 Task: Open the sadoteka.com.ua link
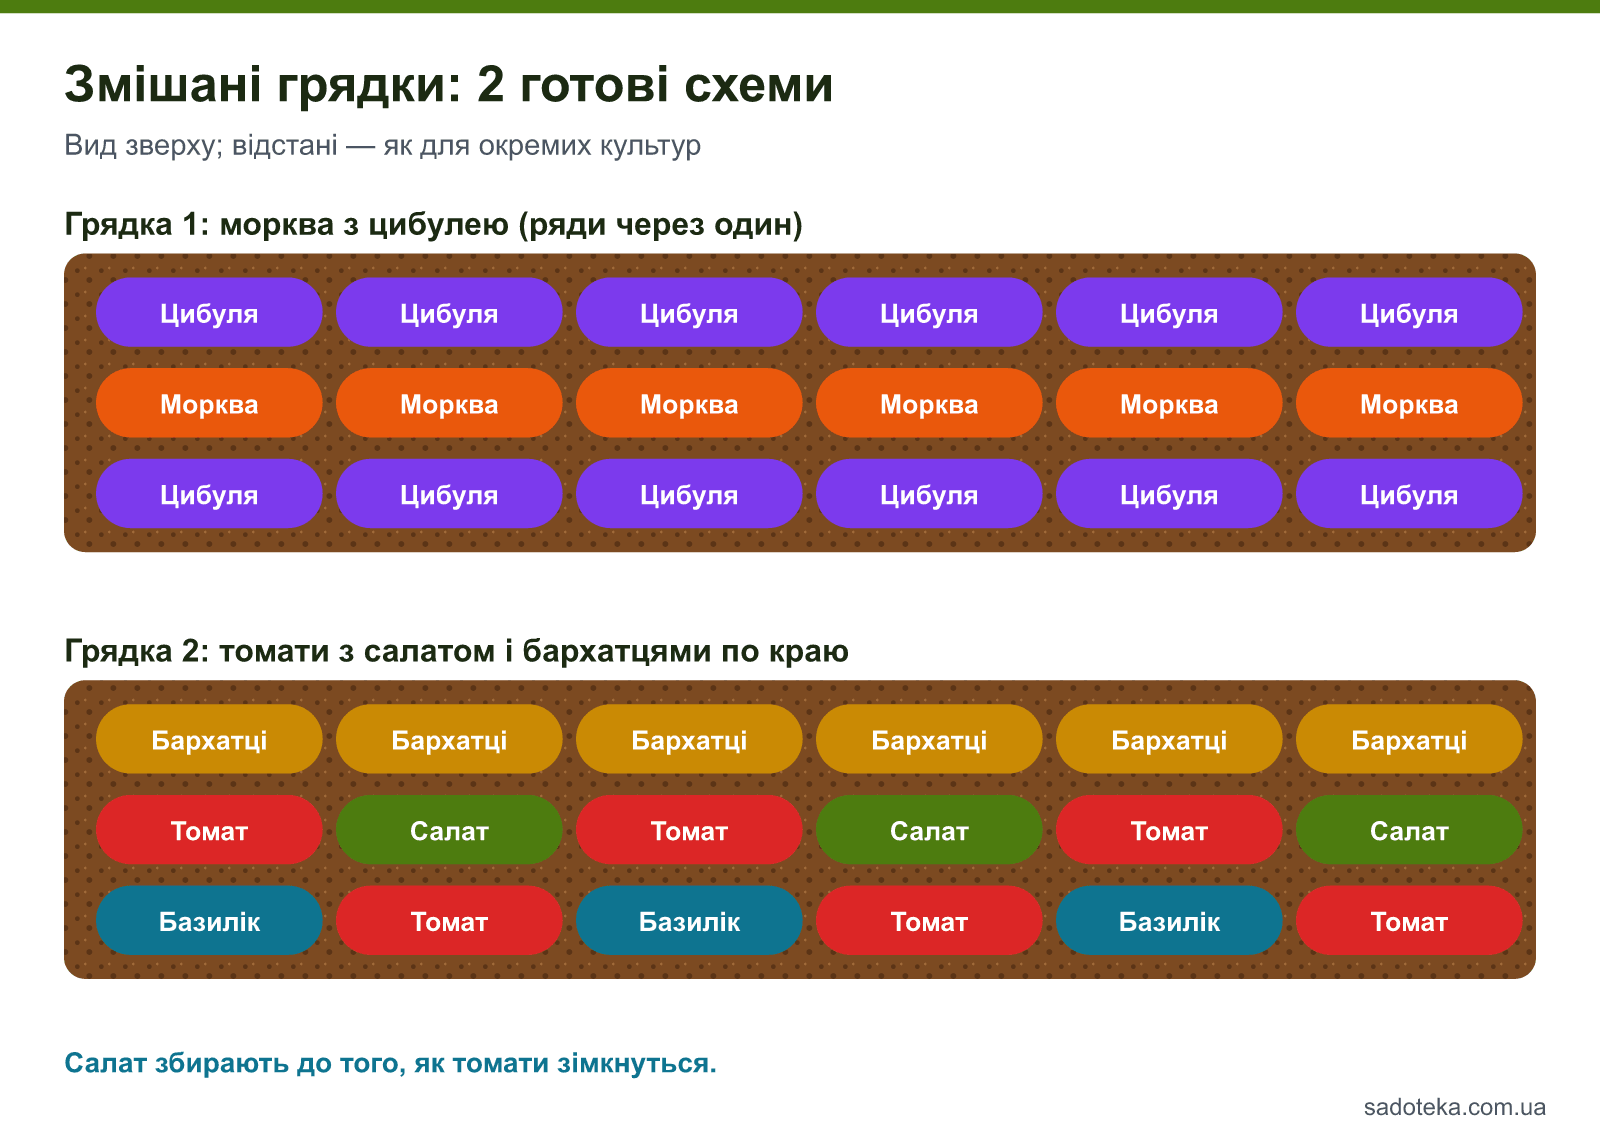pos(1455,1107)
